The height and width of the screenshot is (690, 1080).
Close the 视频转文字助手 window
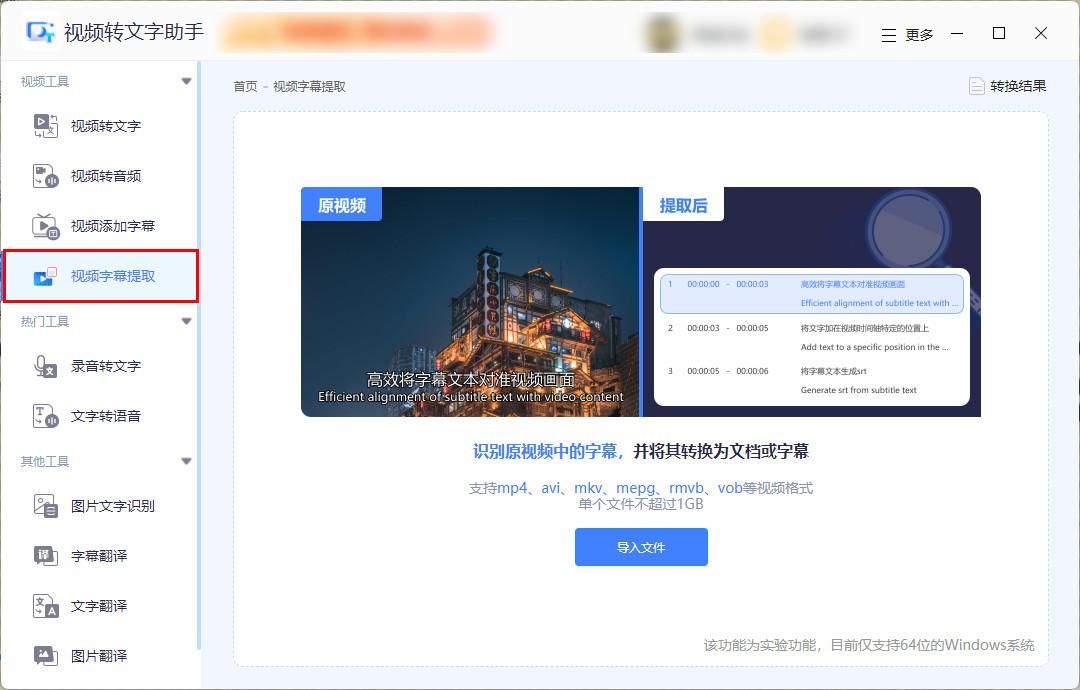click(x=1041, y=33)
